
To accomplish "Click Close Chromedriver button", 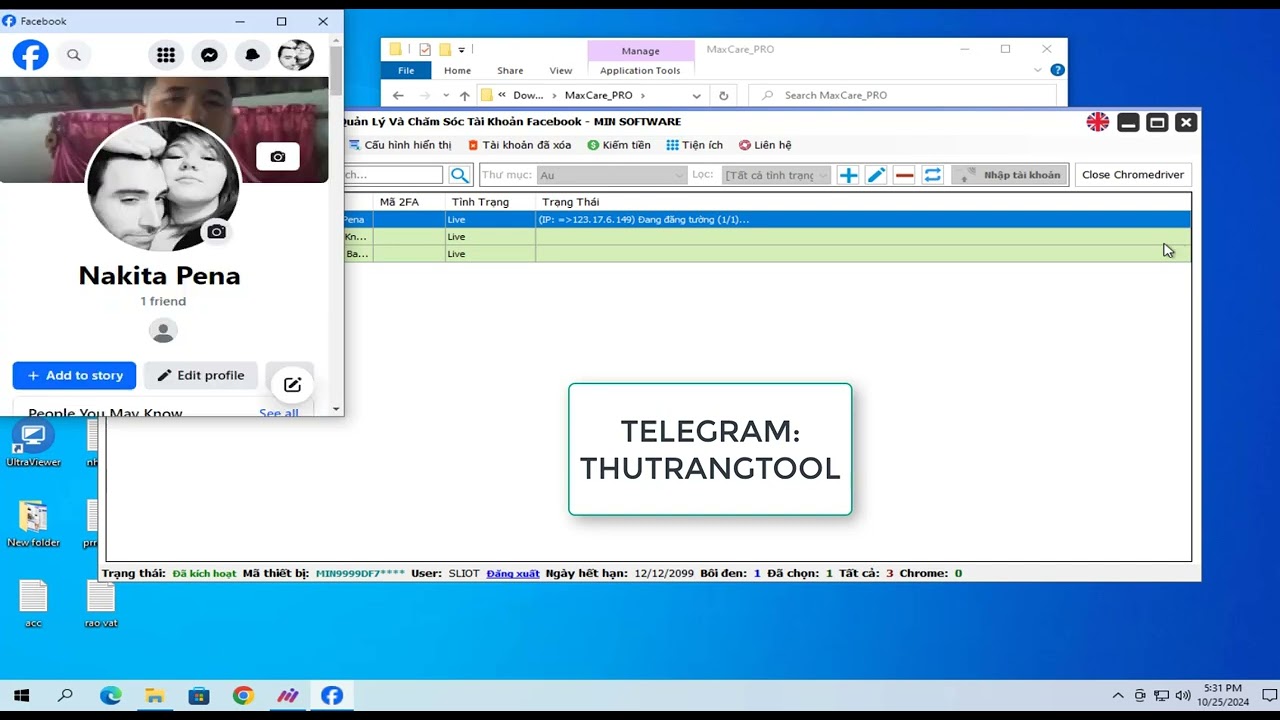I will pyautogui.click(x=1133, y=175).
